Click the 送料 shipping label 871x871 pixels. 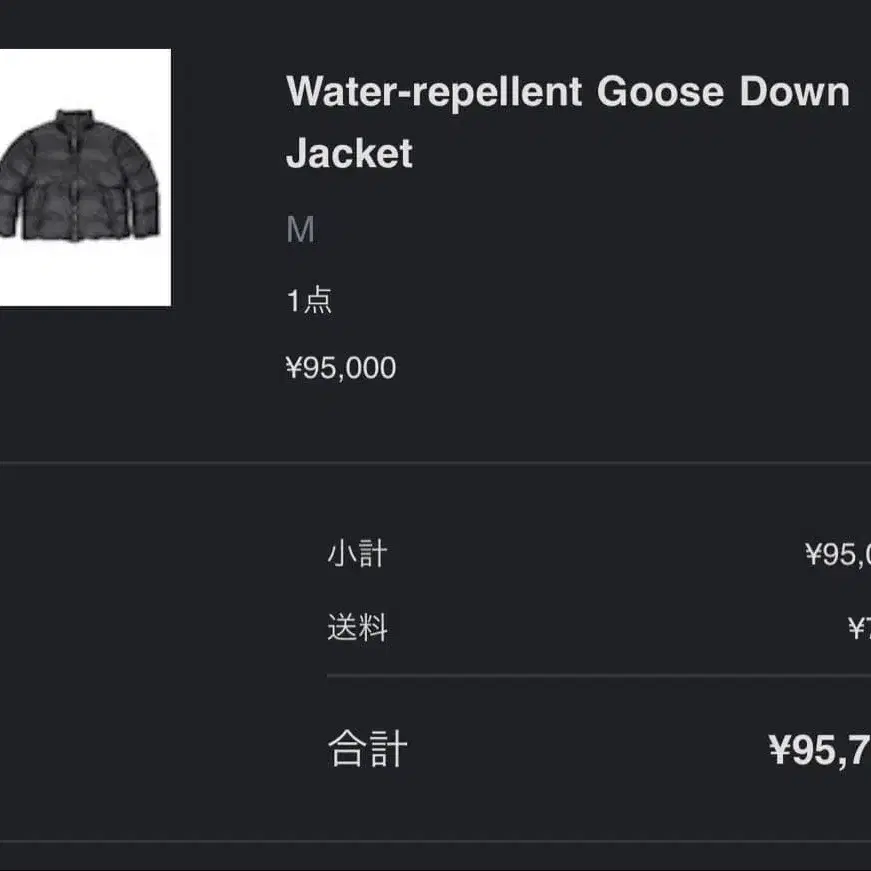coord(357,628)
